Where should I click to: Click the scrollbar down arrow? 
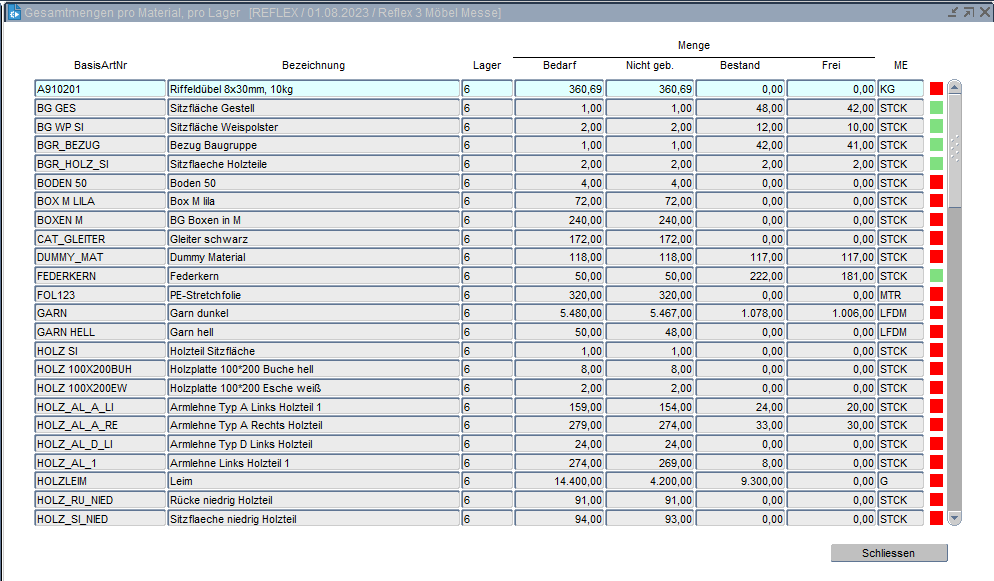click(954, 518)
